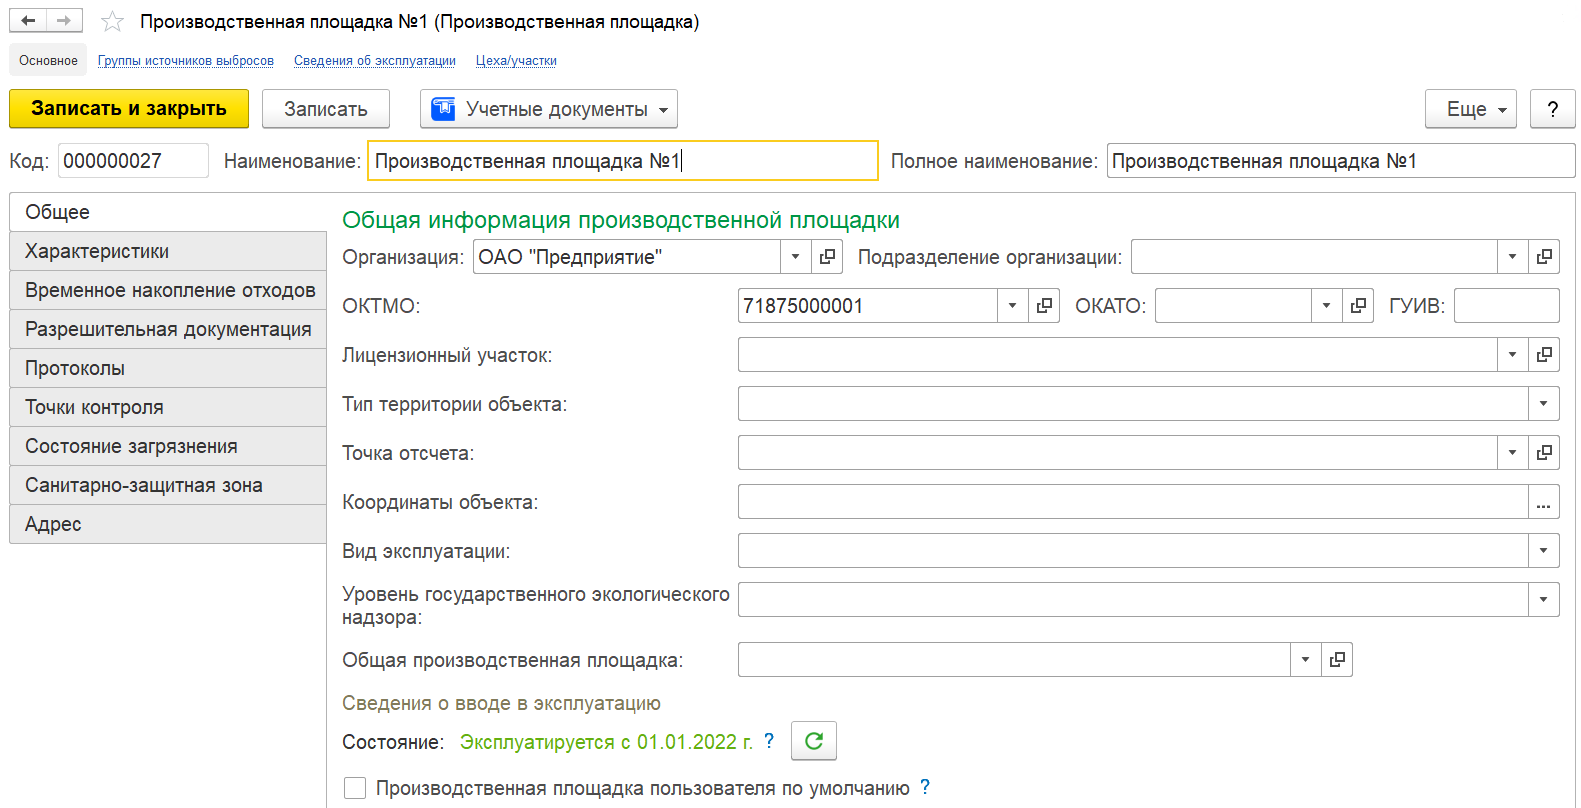
Task: Expand the Подразделение организации dropdown
Action: (1512, 257)
